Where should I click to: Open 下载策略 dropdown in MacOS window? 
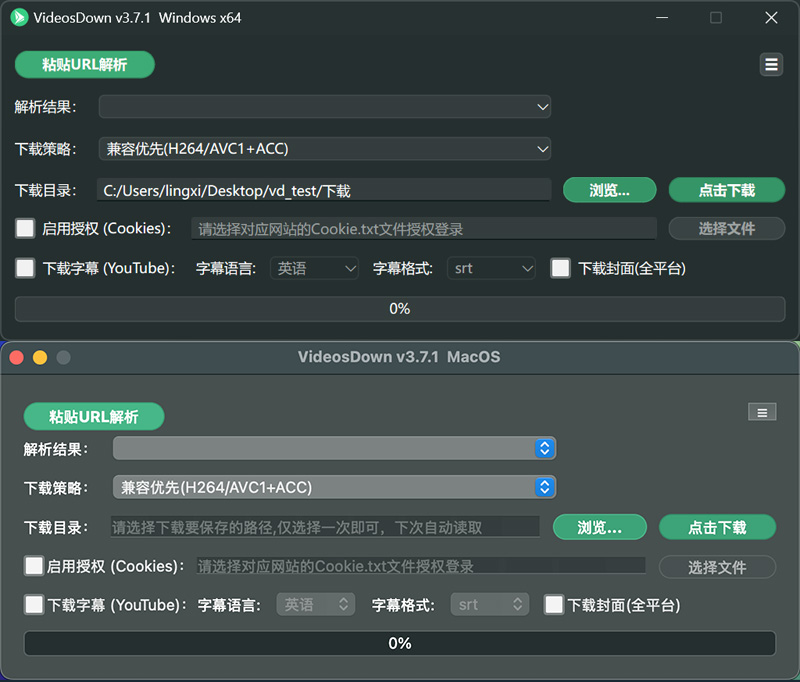click(334, 487)
